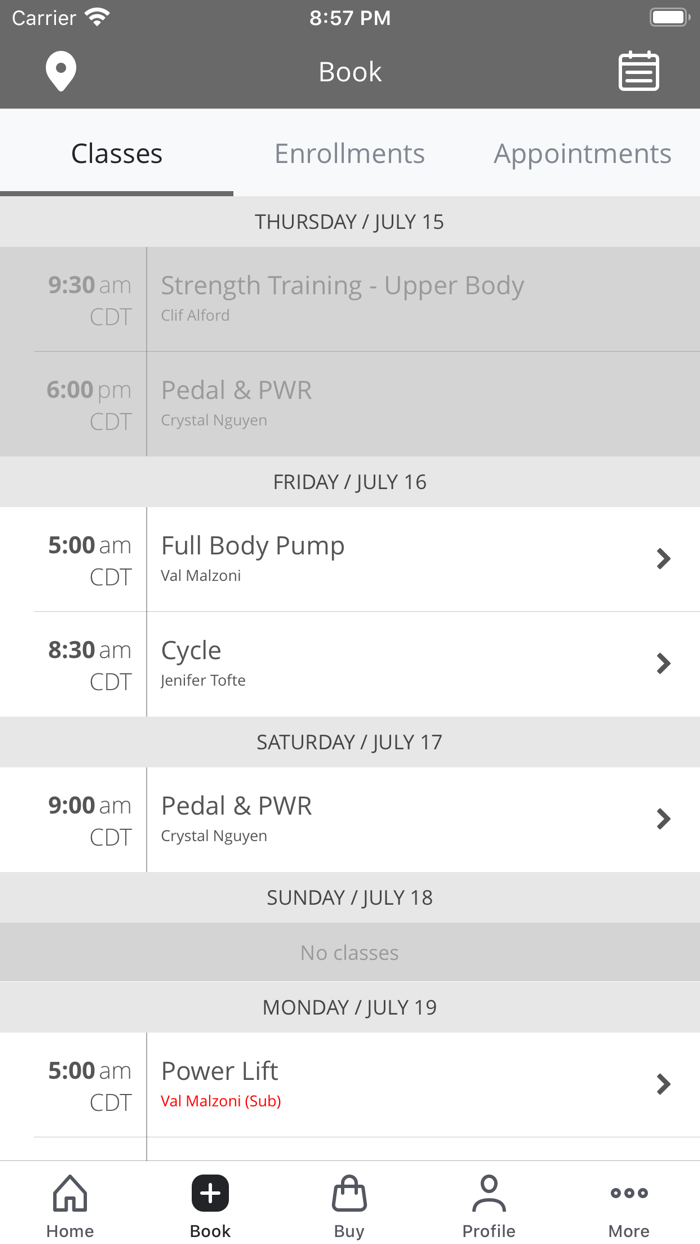700x1244 pixels.
Task: Open the calendar view icon
Action: [638, 72]
